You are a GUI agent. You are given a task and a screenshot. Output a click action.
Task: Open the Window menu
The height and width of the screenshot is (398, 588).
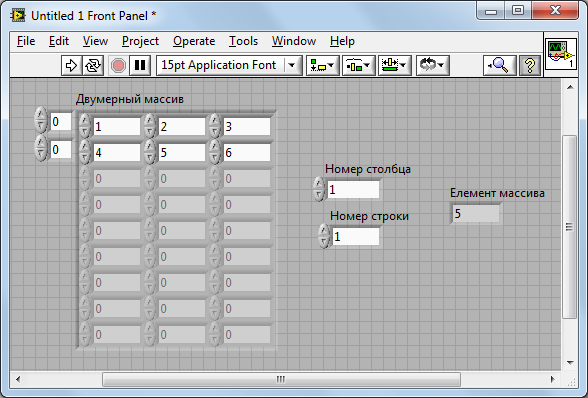click(x=294, y=41)
